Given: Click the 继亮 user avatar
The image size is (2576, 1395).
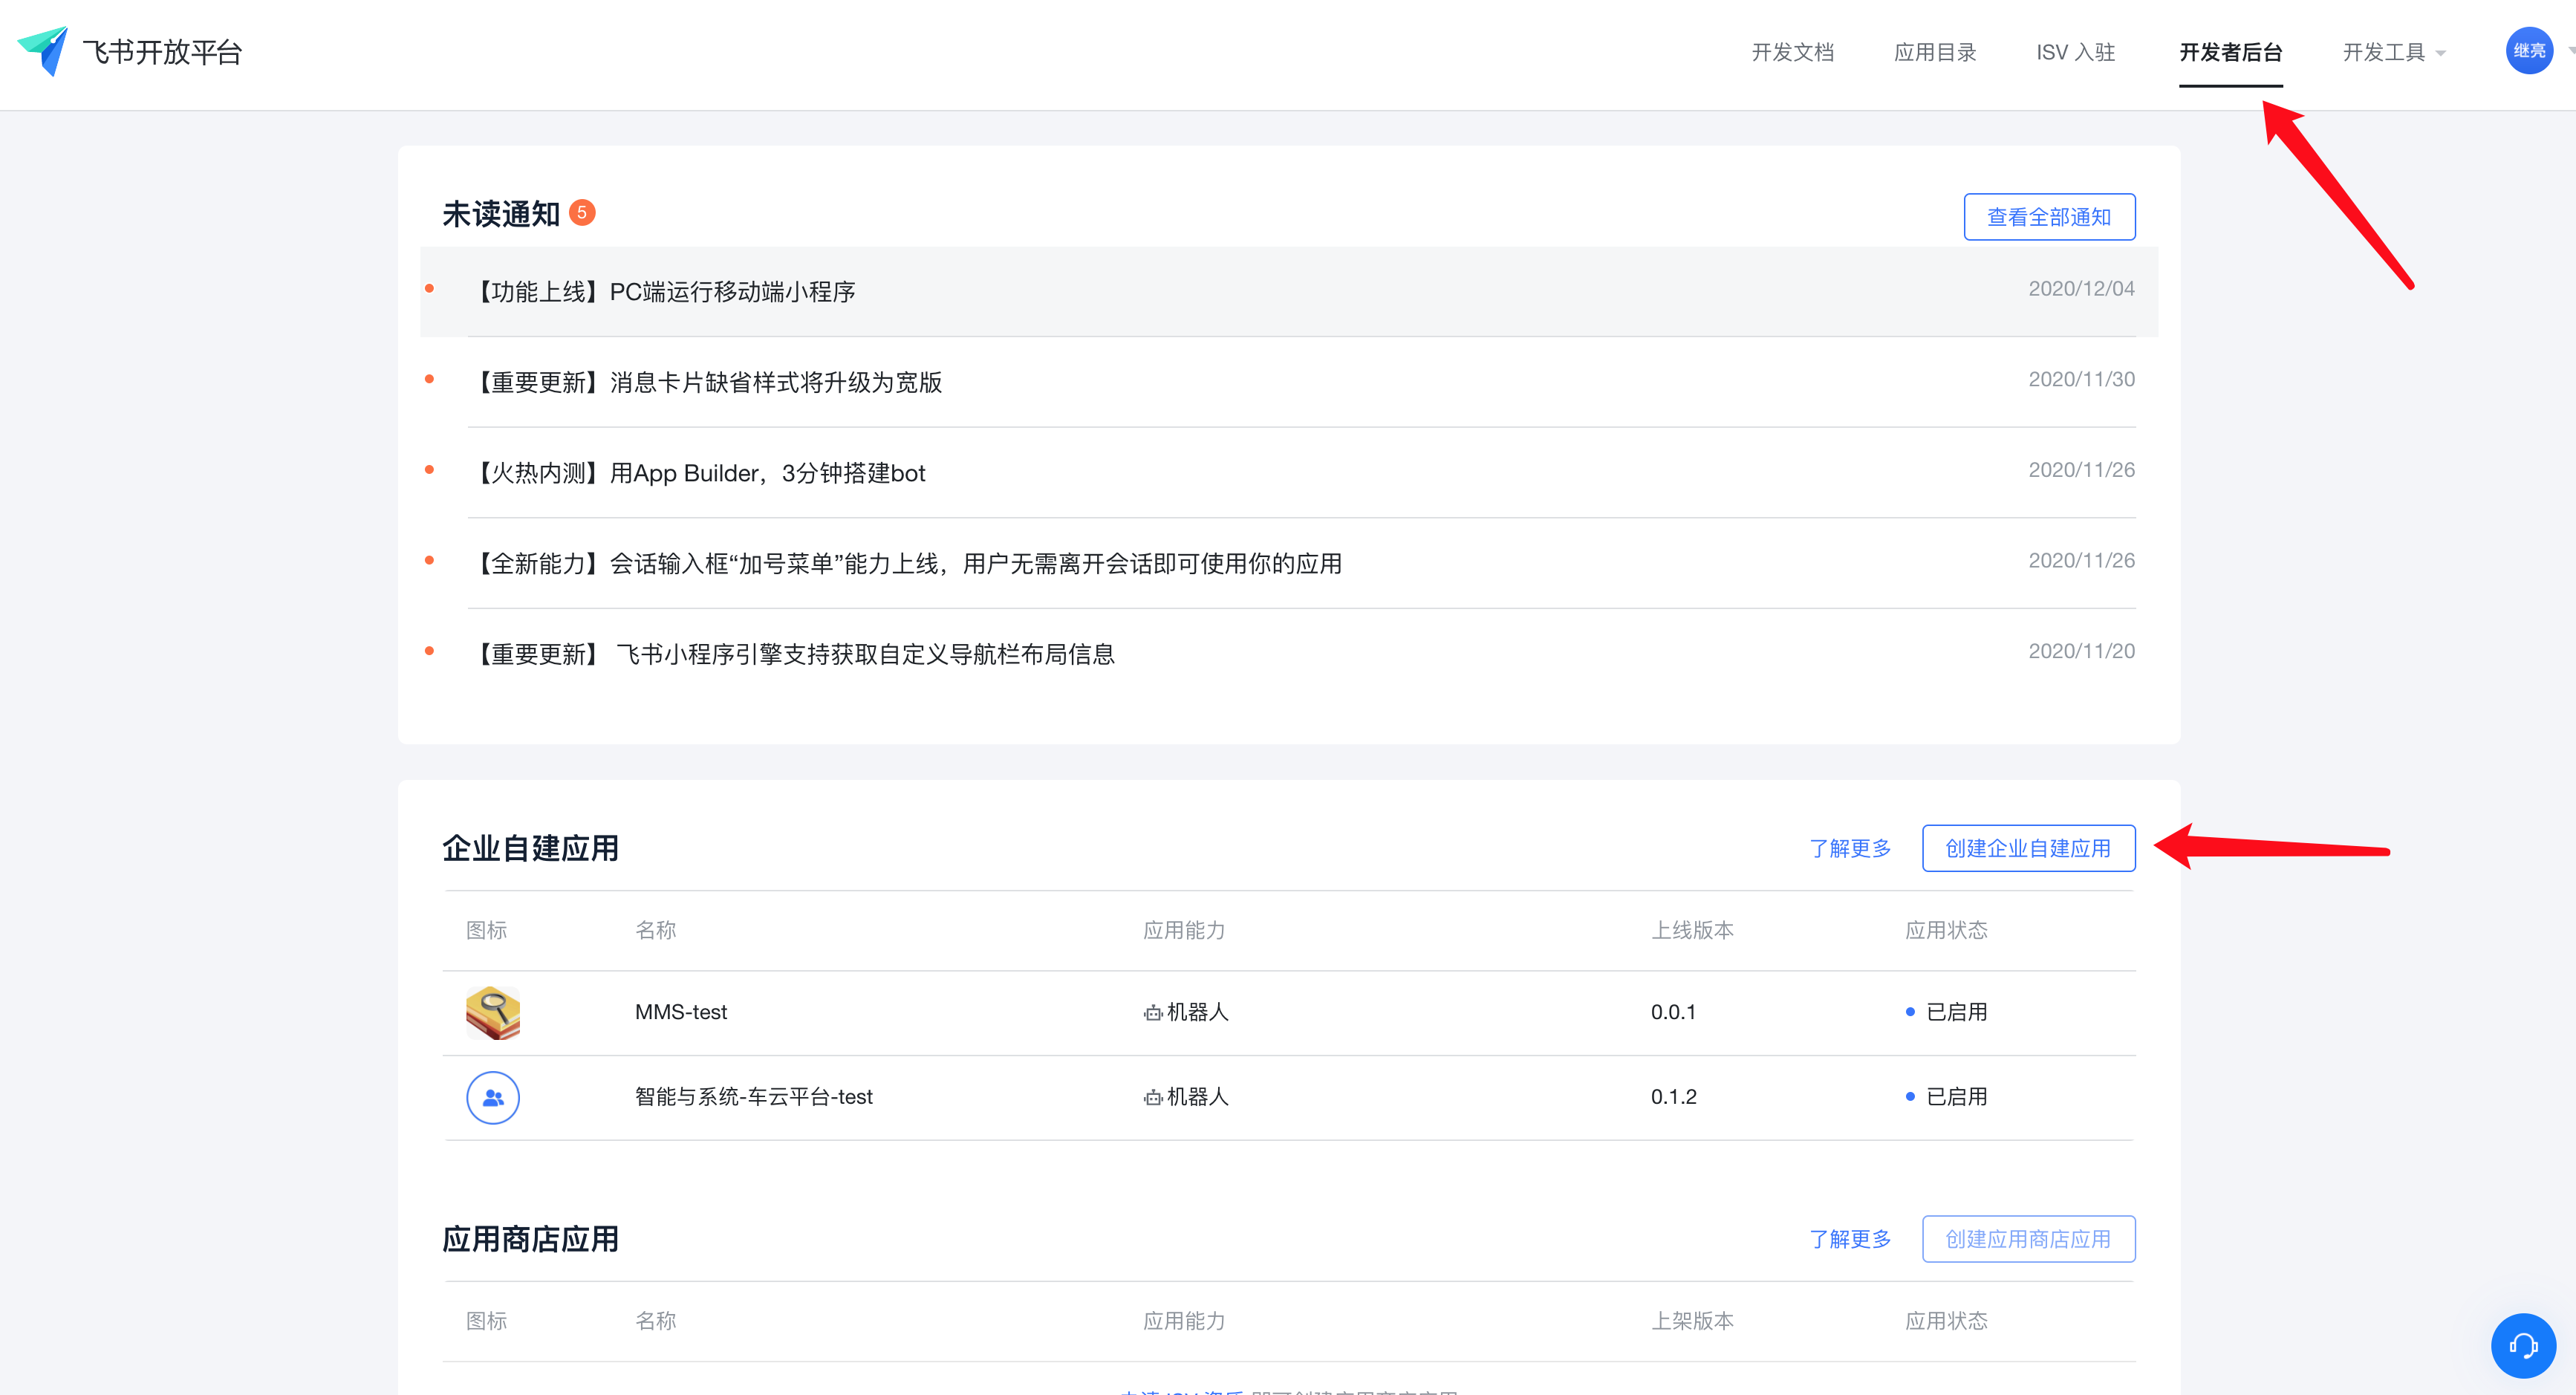Looking at the screenshot, I should [2529, 50].
